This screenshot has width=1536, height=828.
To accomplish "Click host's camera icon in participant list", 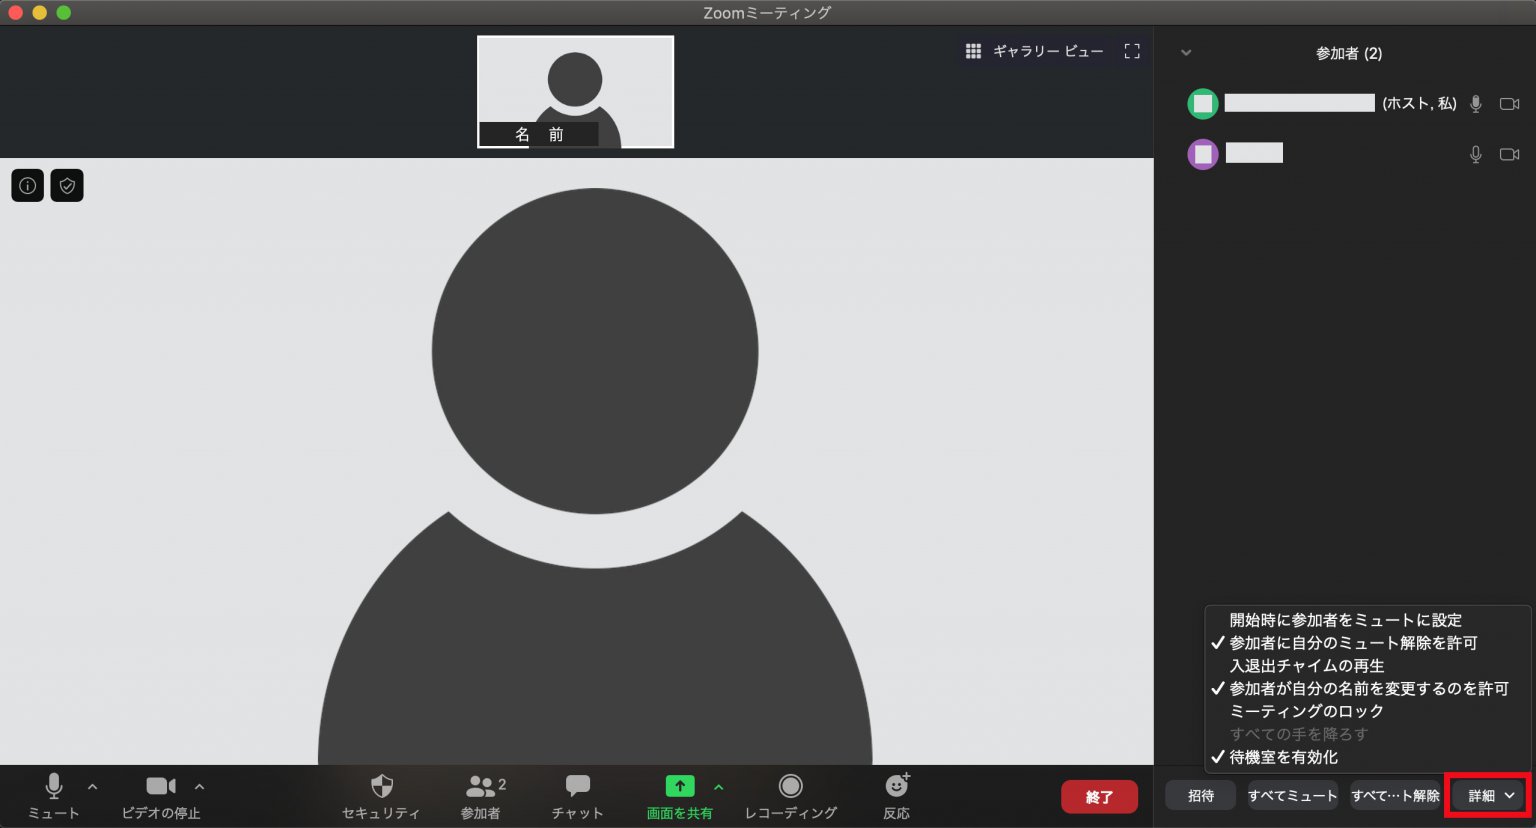I will point(1510,104).
